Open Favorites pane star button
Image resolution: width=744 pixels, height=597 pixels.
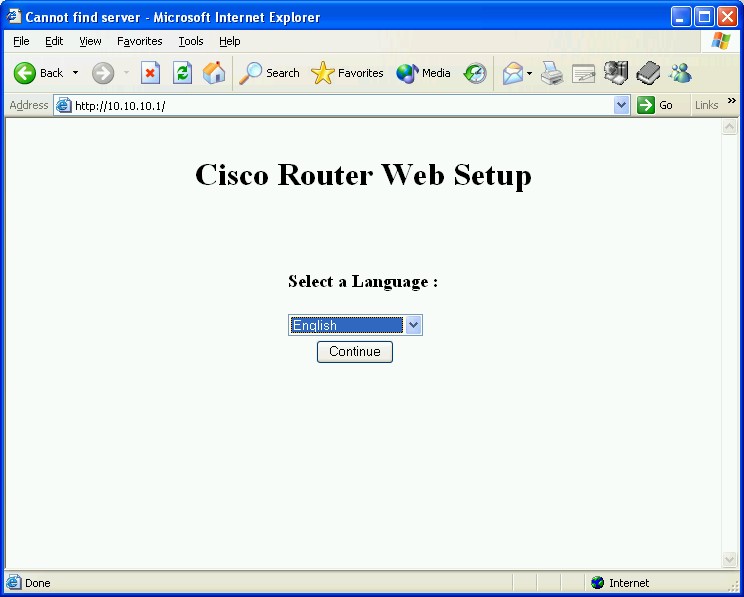pyautogui.click(x=347, y=73)
